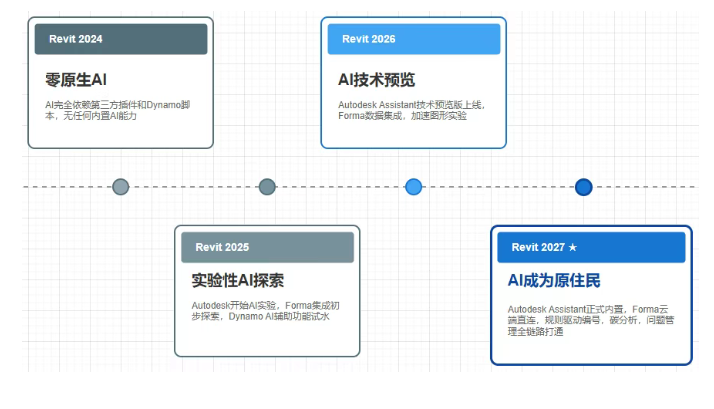Select the light blue Revit 2026 timeline dot
Image resolution: width=714 pixels, height=409 pixels.
click(x=413, y=187)
